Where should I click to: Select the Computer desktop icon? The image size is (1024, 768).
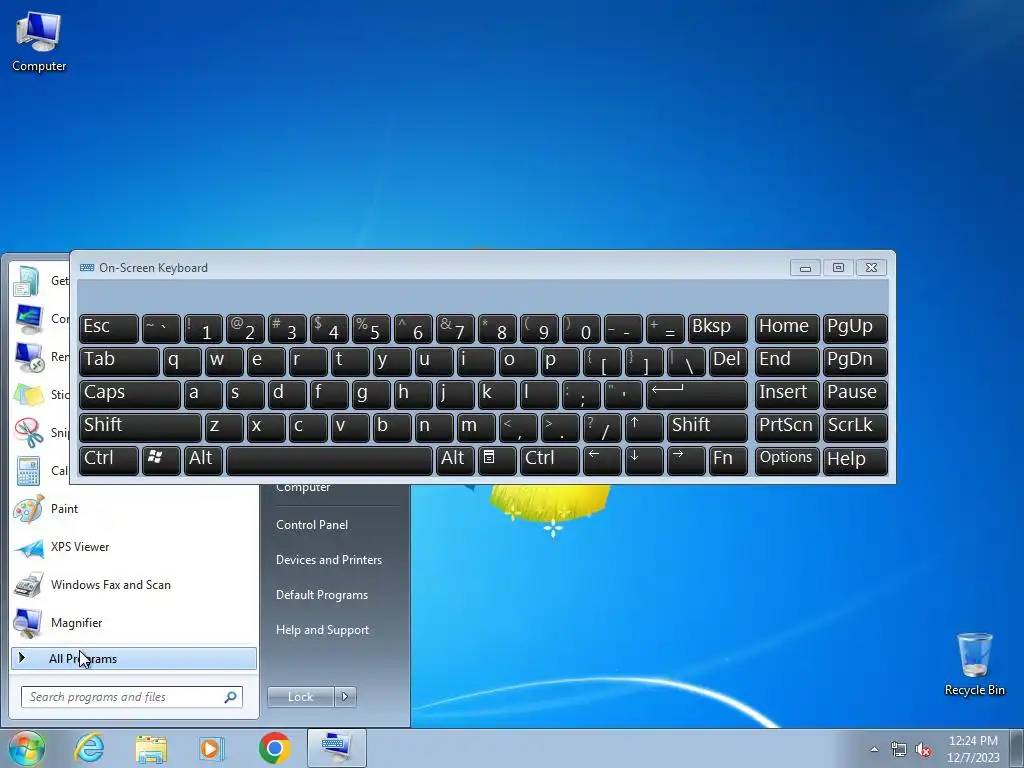(x=39, y=41)
